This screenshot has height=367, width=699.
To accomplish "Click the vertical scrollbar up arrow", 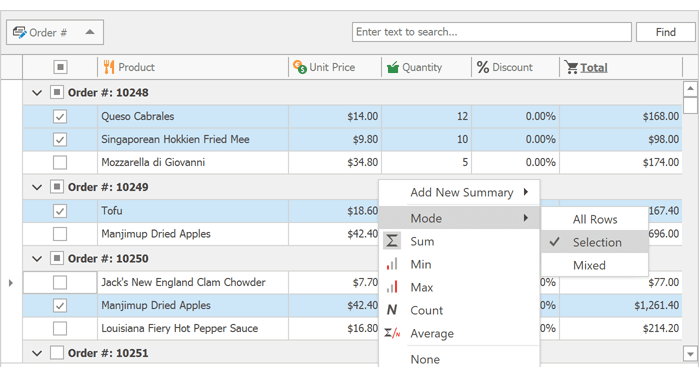I will [690, 89].
